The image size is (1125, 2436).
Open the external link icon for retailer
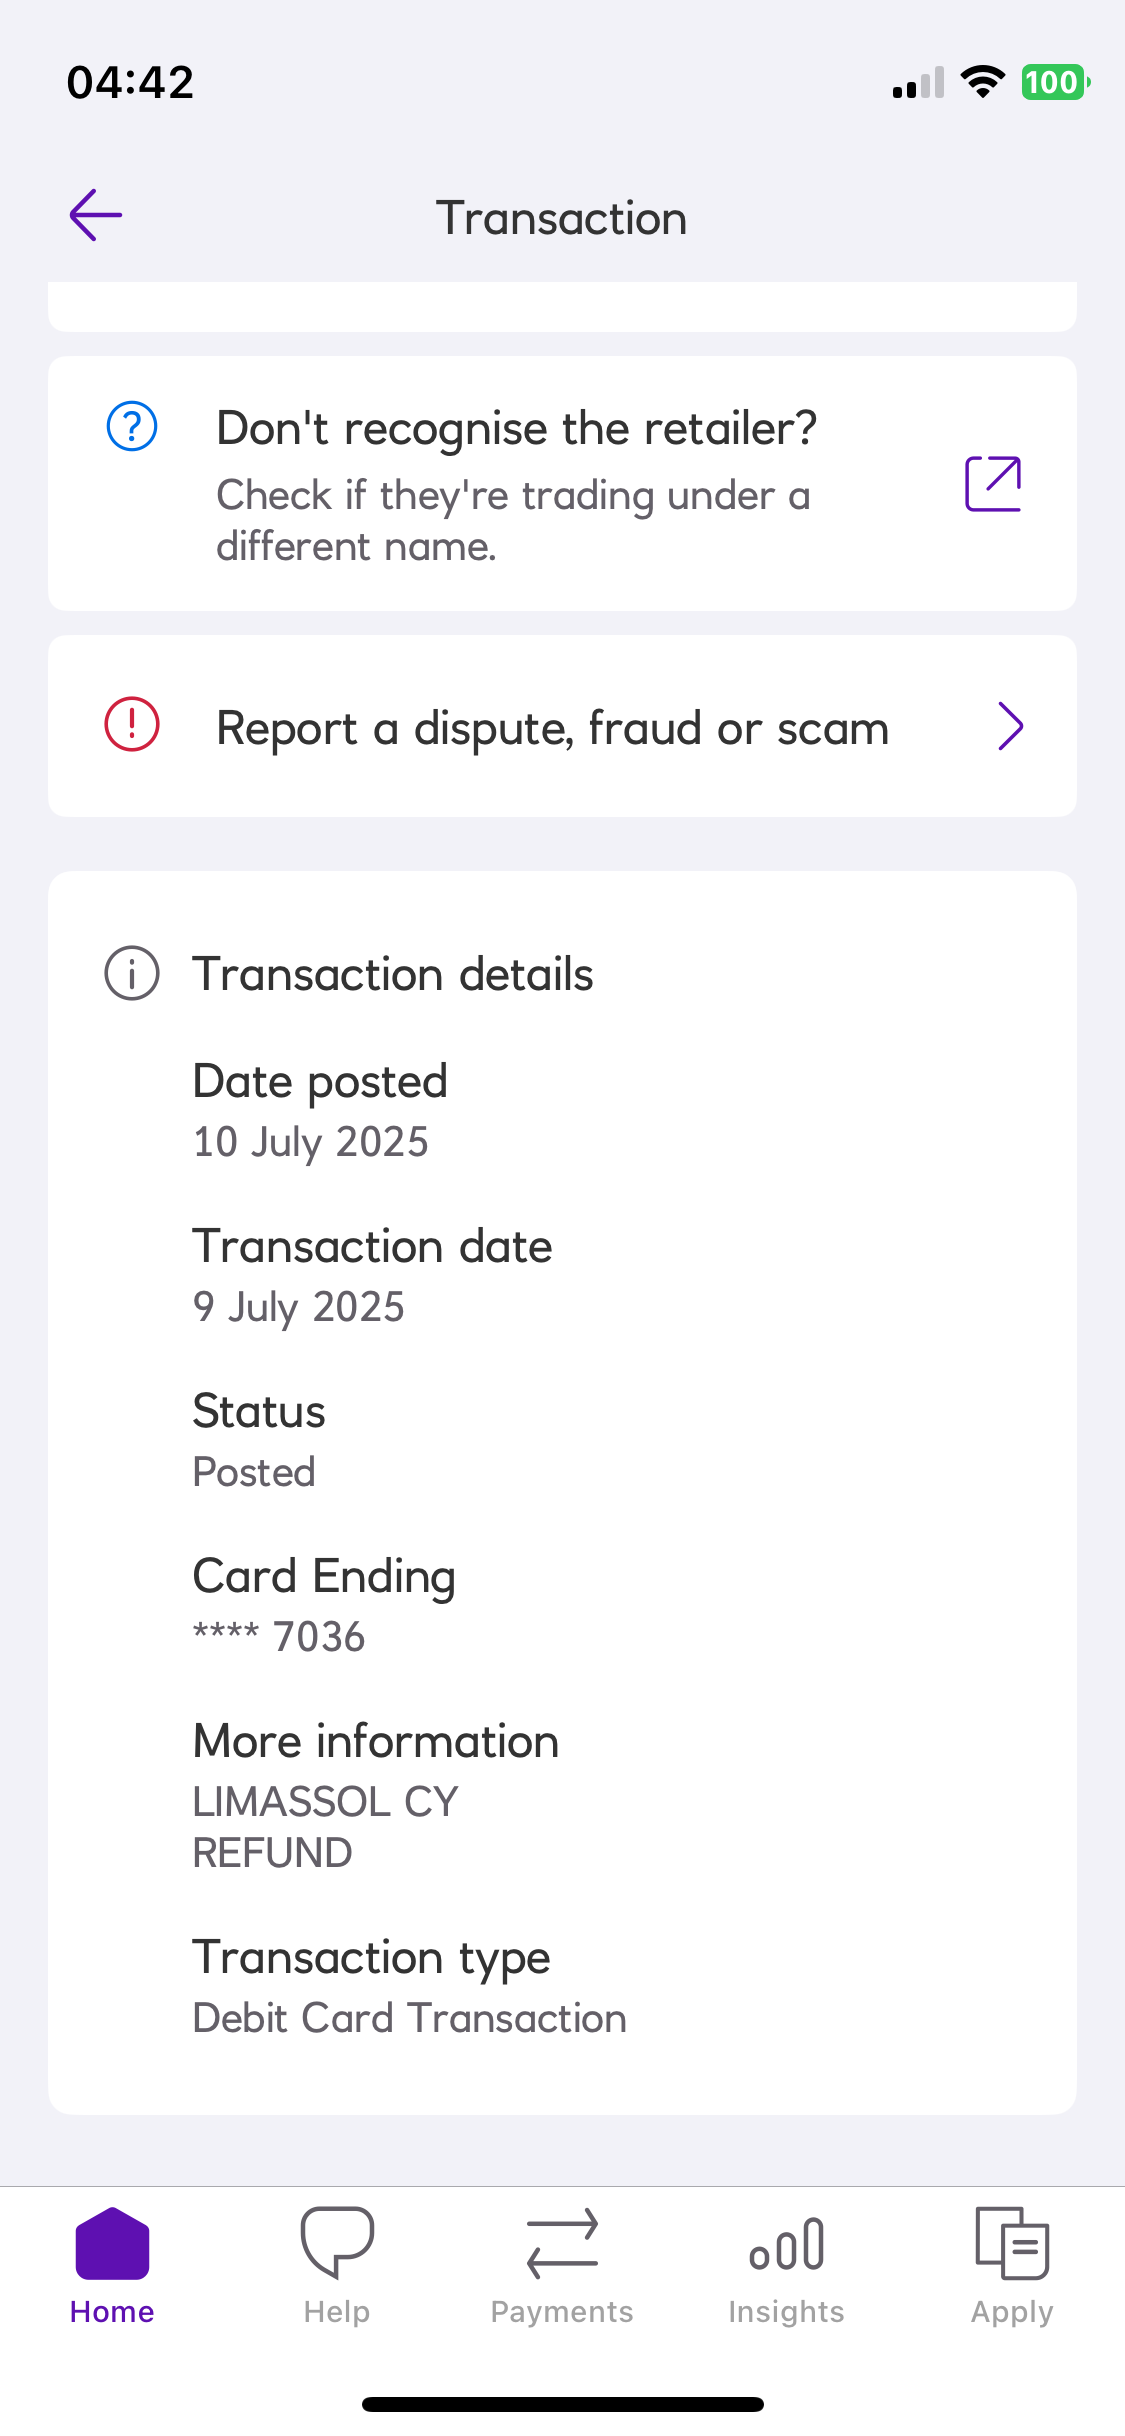point(992,484)
